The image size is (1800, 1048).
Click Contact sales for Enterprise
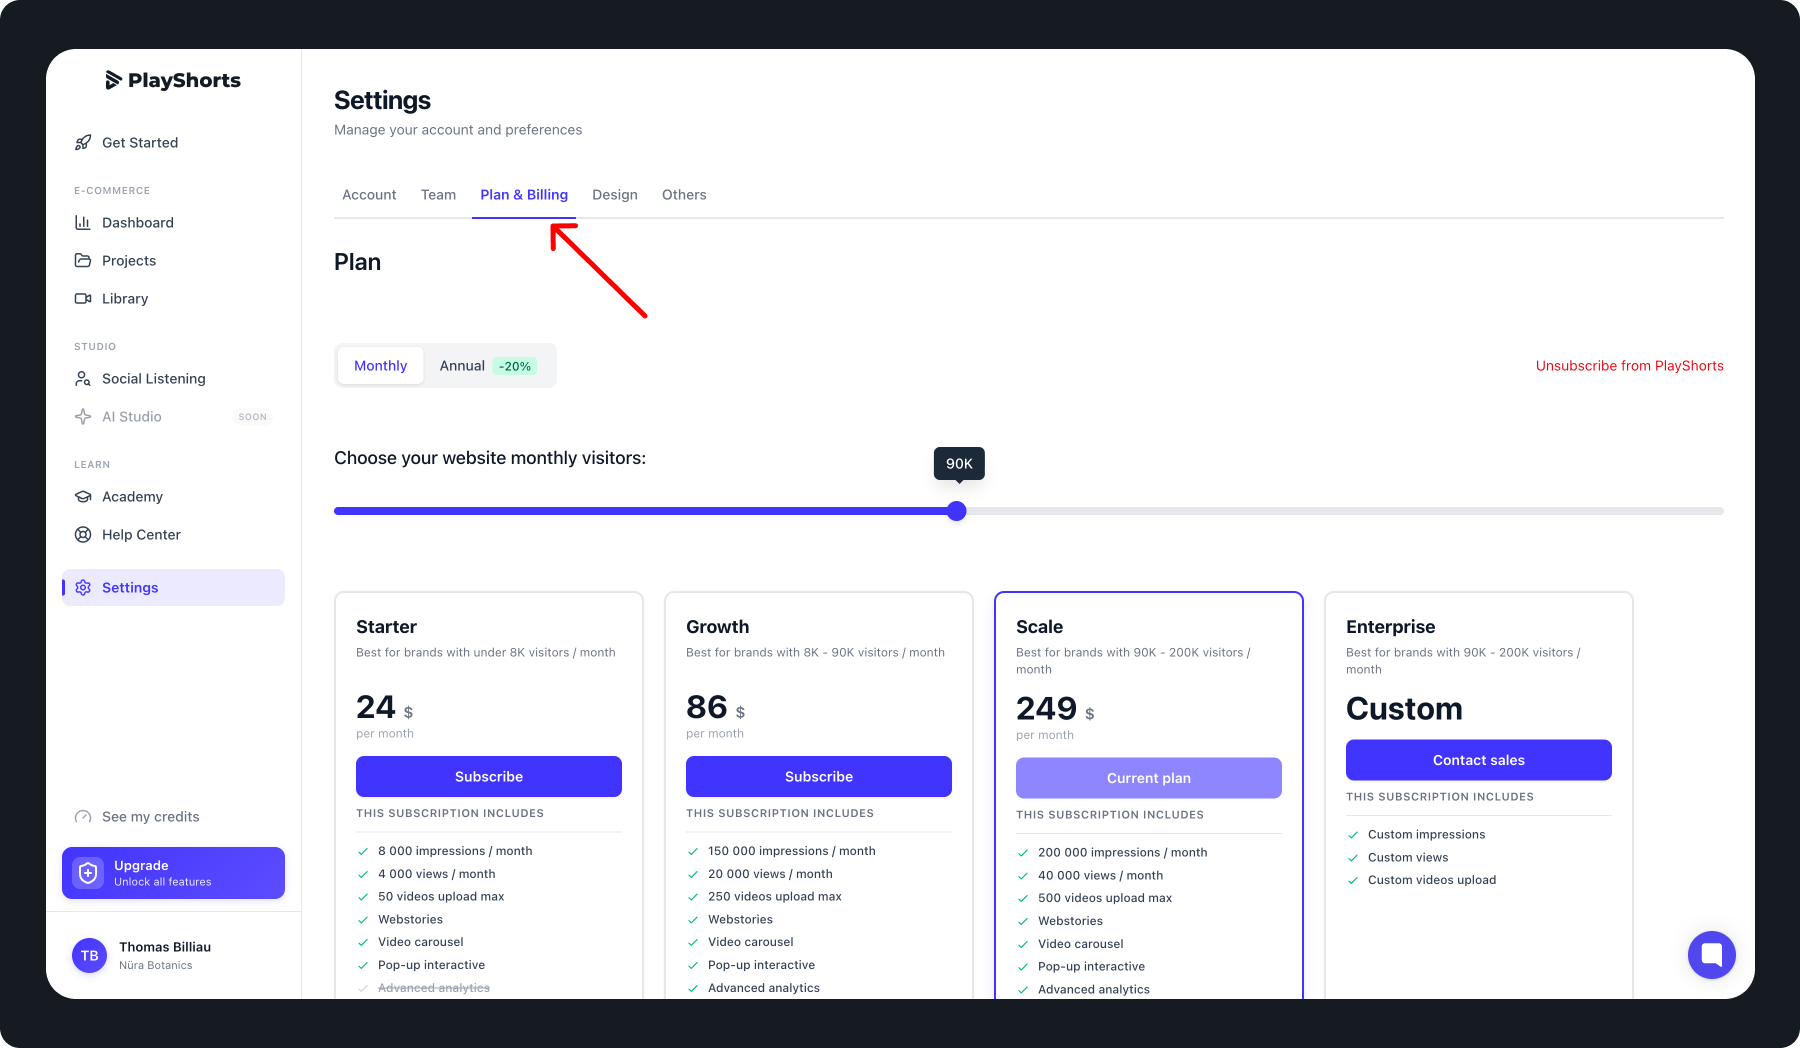tap(1479, 760)
